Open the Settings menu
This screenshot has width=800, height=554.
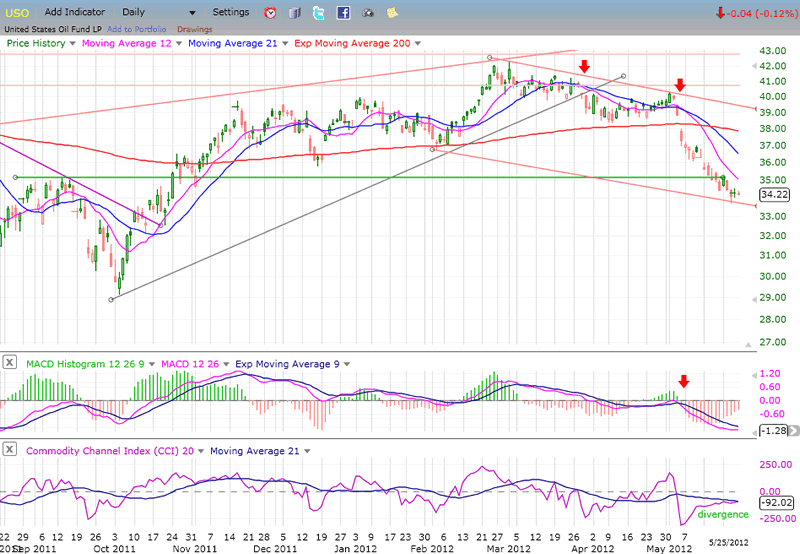point(231,12)
